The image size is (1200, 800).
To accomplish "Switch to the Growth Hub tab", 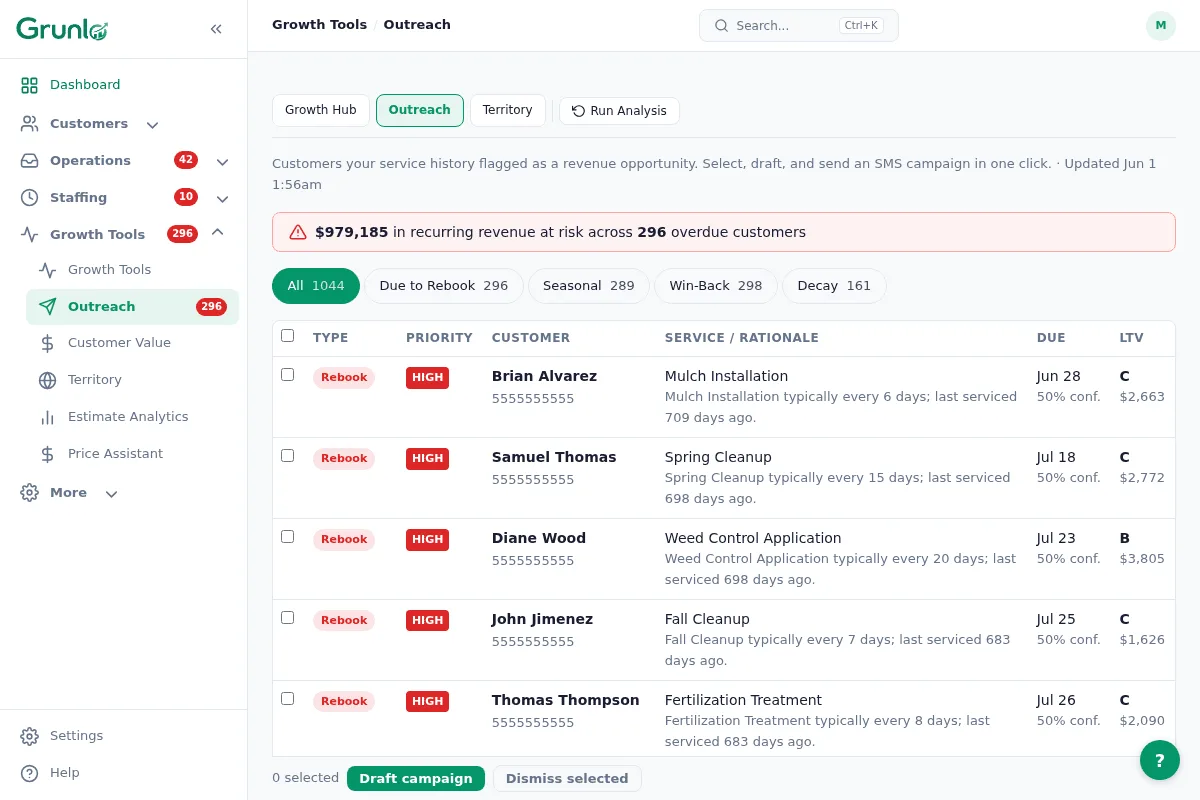I will click(321, 110).
